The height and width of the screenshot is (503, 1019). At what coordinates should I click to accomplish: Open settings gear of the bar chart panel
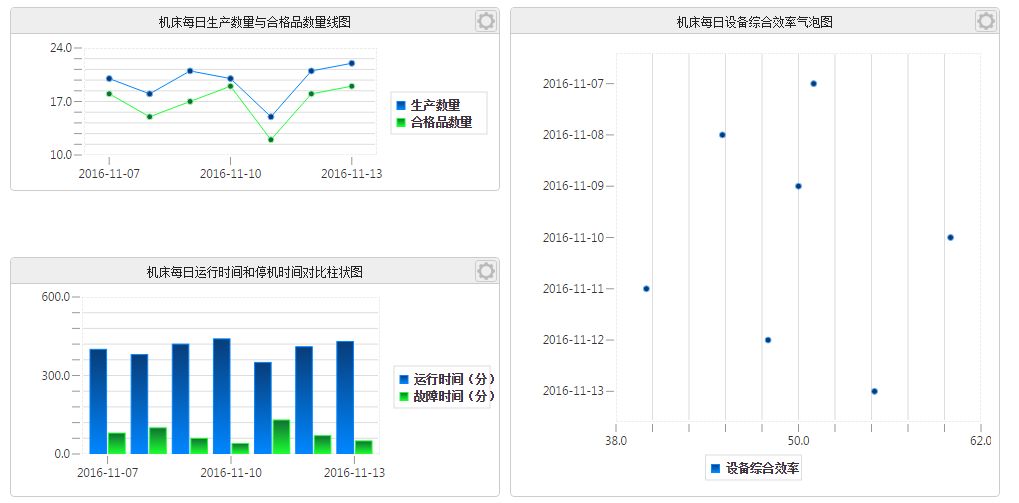[485, 271]
